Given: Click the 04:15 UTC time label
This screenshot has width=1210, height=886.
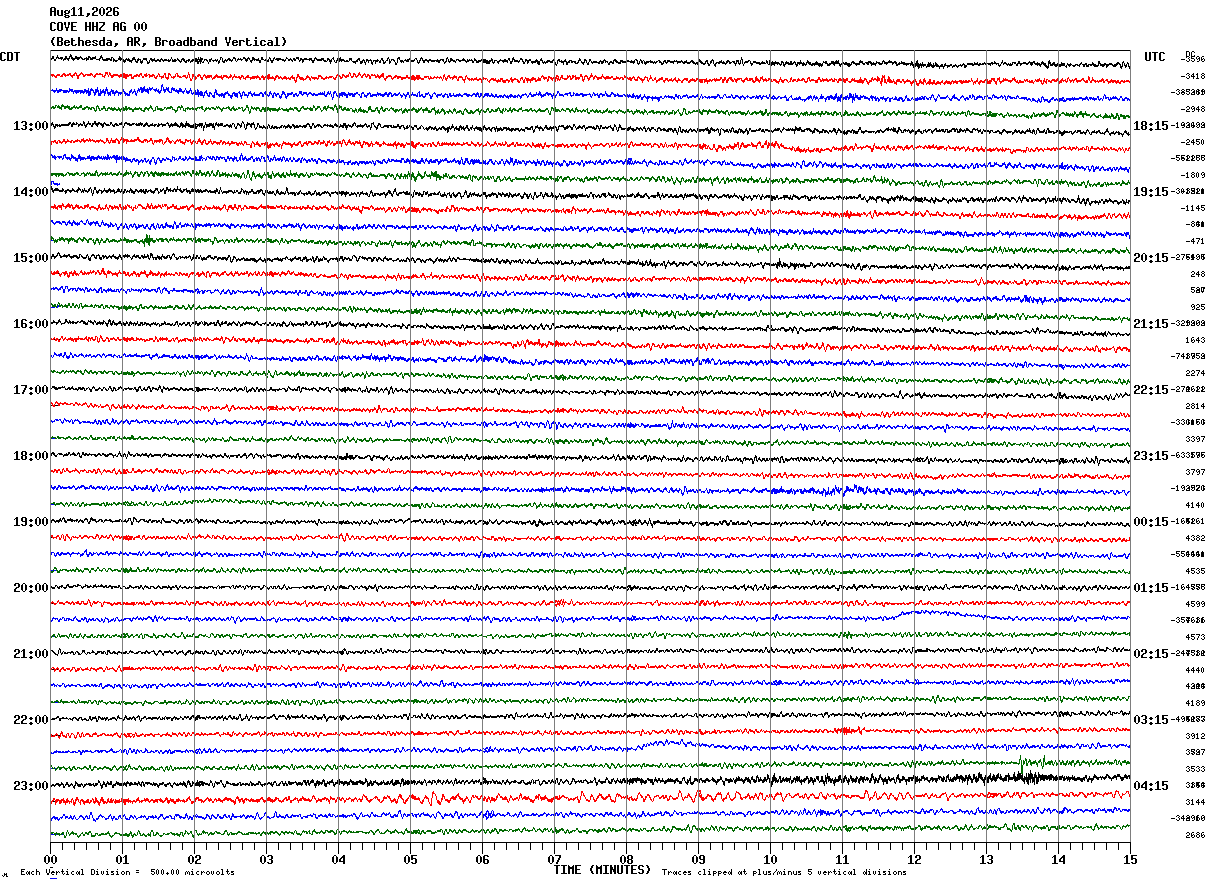Looking at the screenshot, I should coord(1151,786).
